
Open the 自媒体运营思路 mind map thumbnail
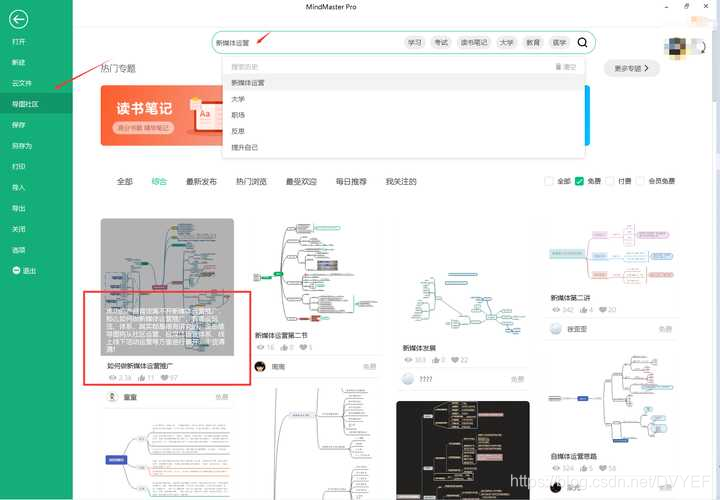[611, 400]
